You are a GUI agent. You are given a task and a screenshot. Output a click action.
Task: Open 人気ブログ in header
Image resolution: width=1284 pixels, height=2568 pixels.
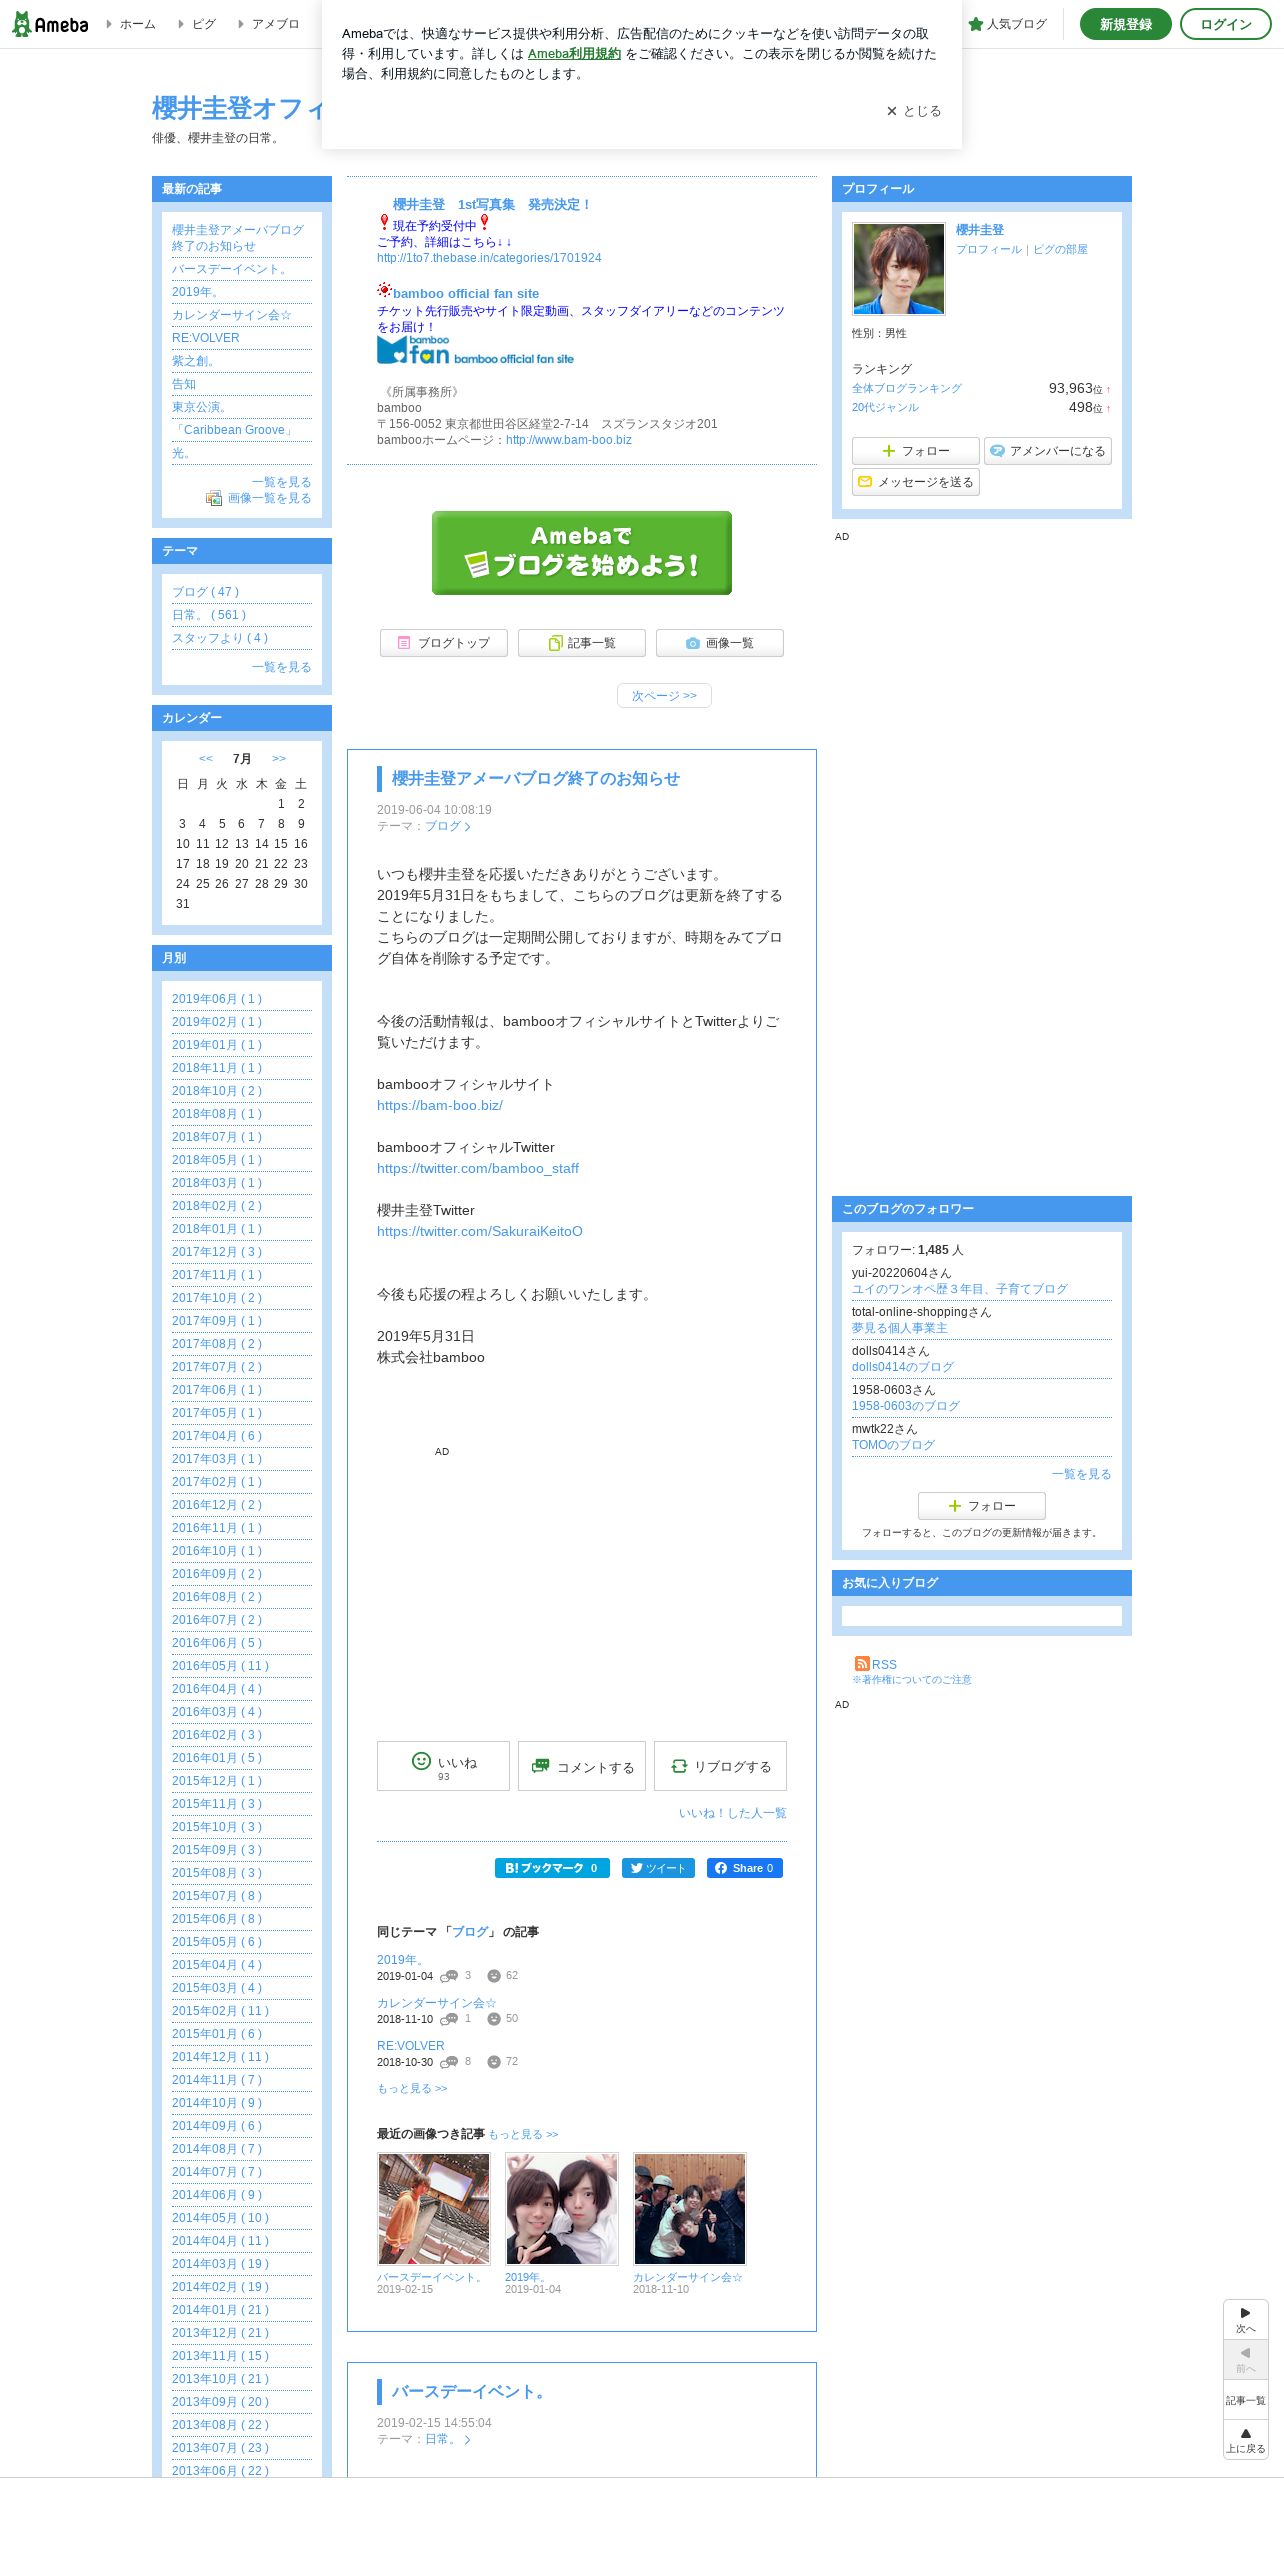pos(1008,24)
